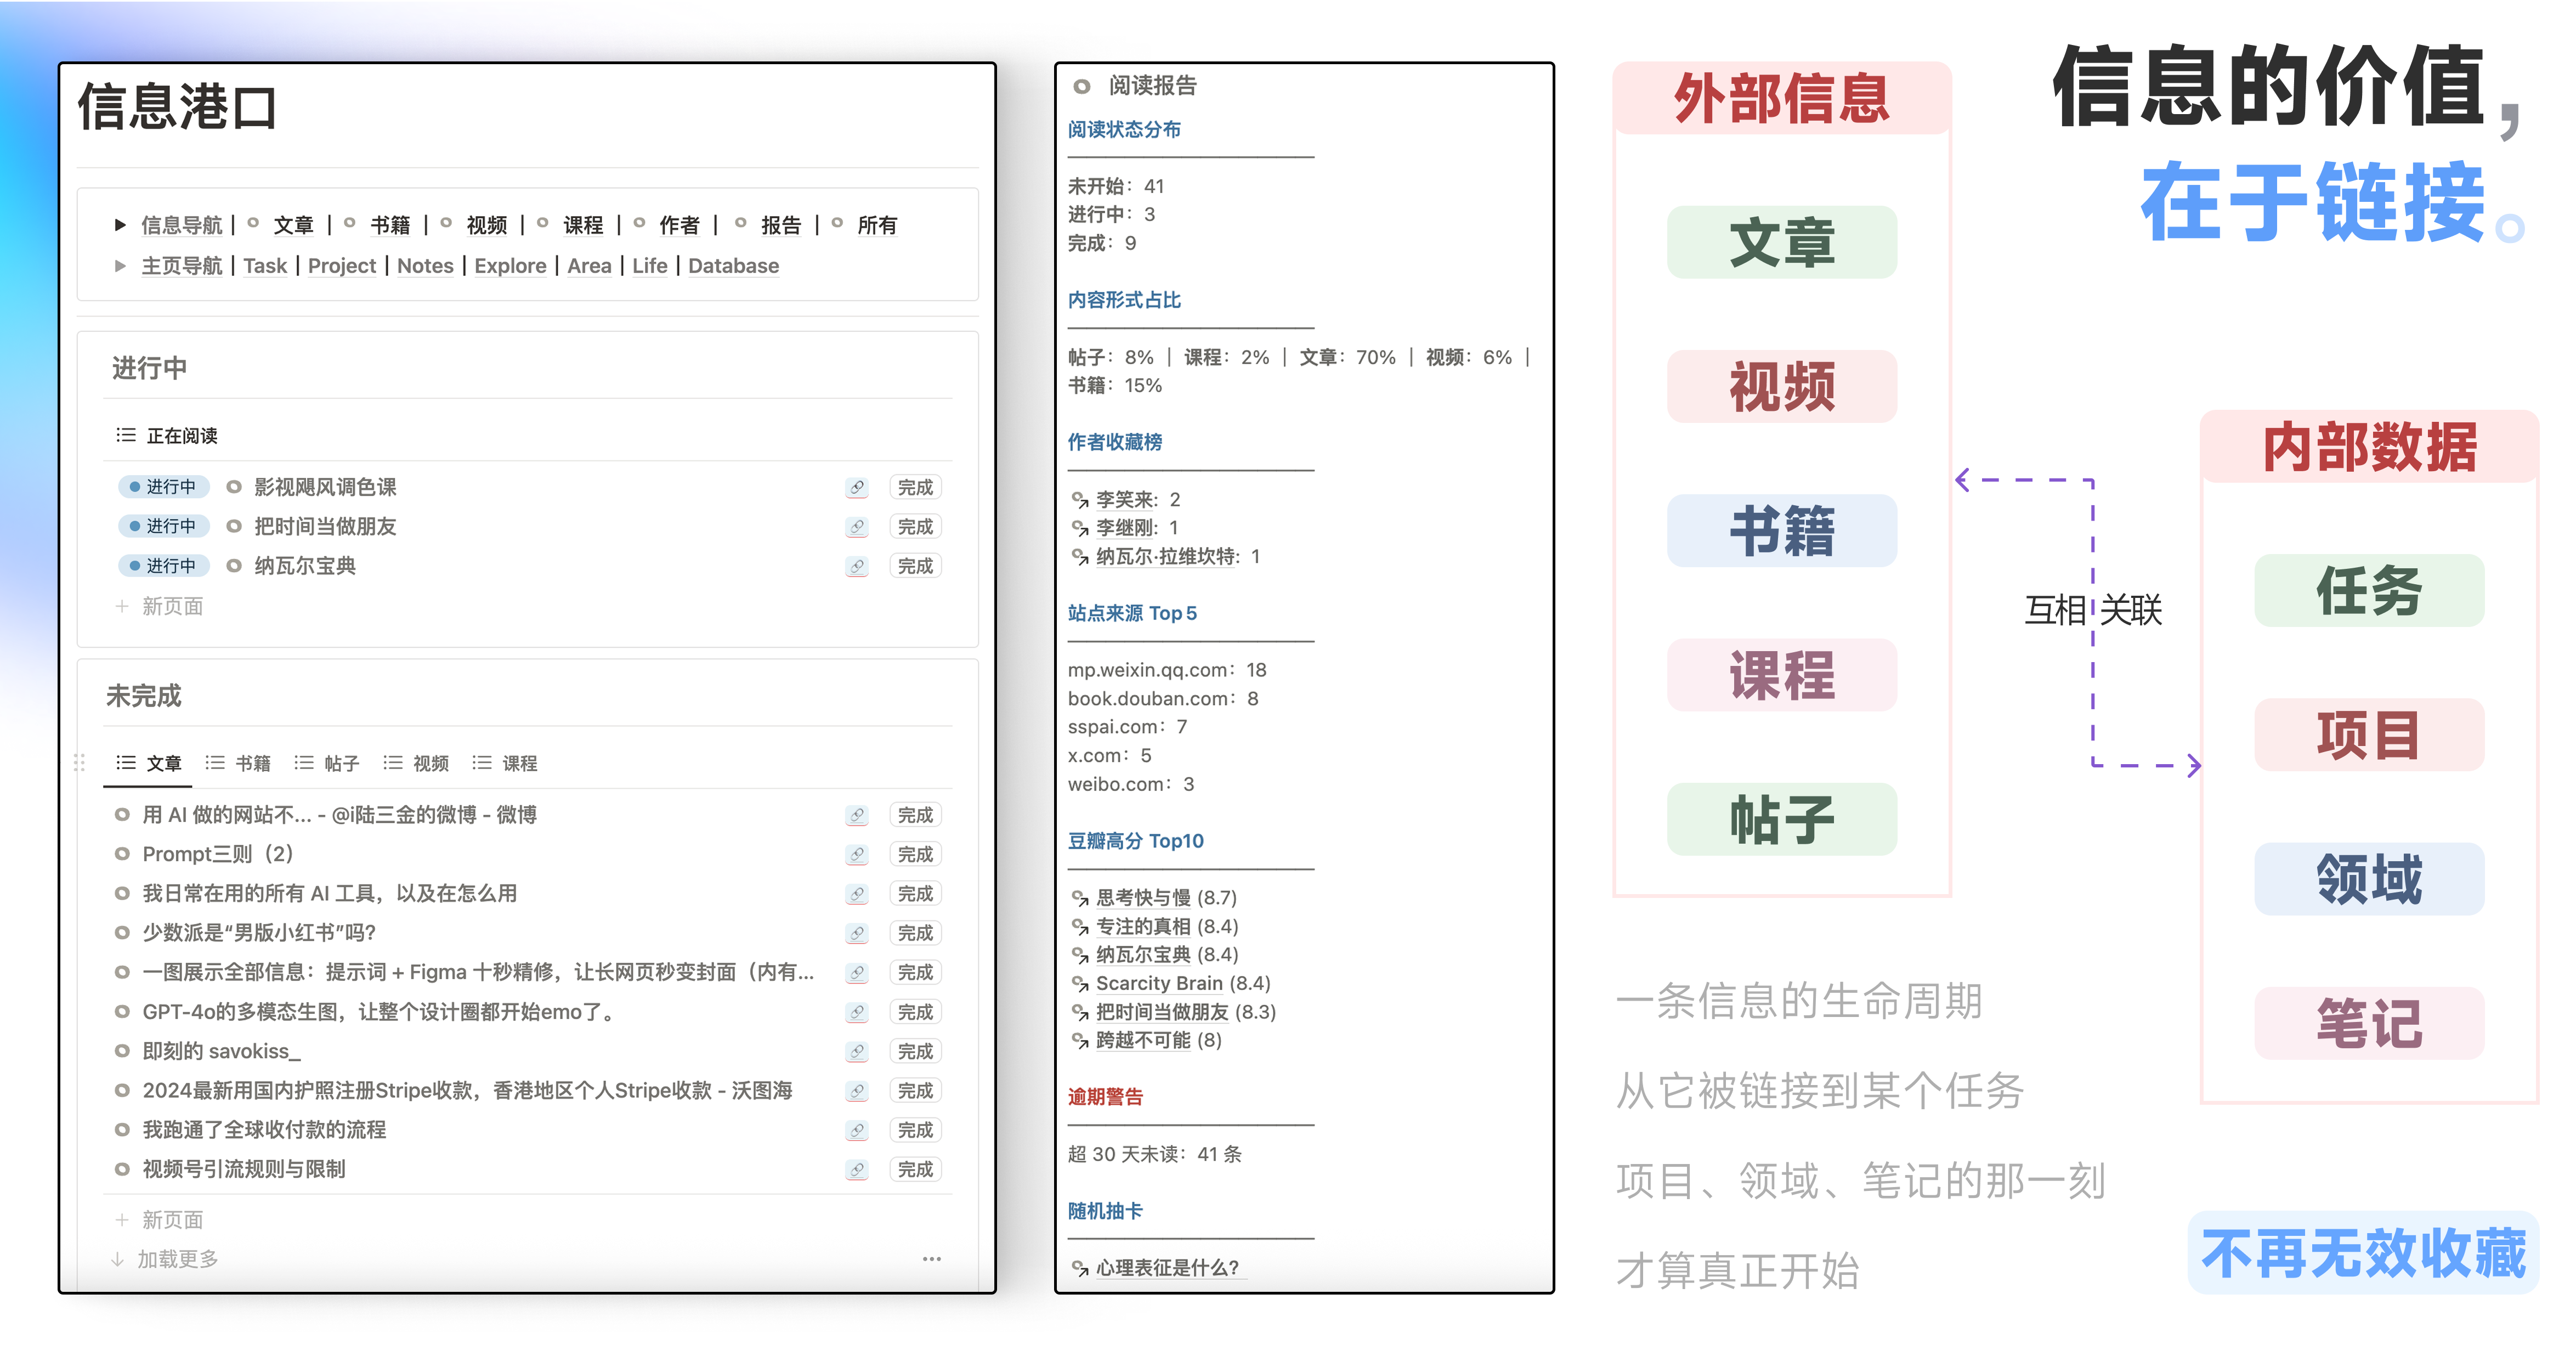Open book link 思考快与慢
The height and width of the screenshot is (1356, 2576).
click(1144, 898)
